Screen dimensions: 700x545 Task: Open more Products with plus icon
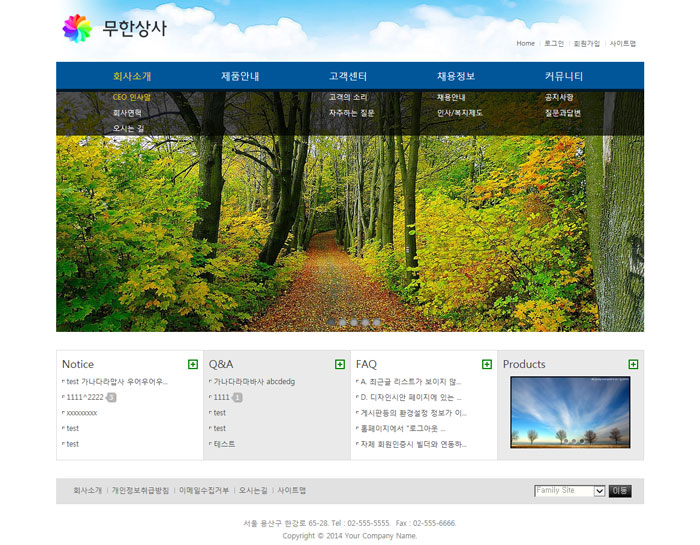[x=633, y=364]
